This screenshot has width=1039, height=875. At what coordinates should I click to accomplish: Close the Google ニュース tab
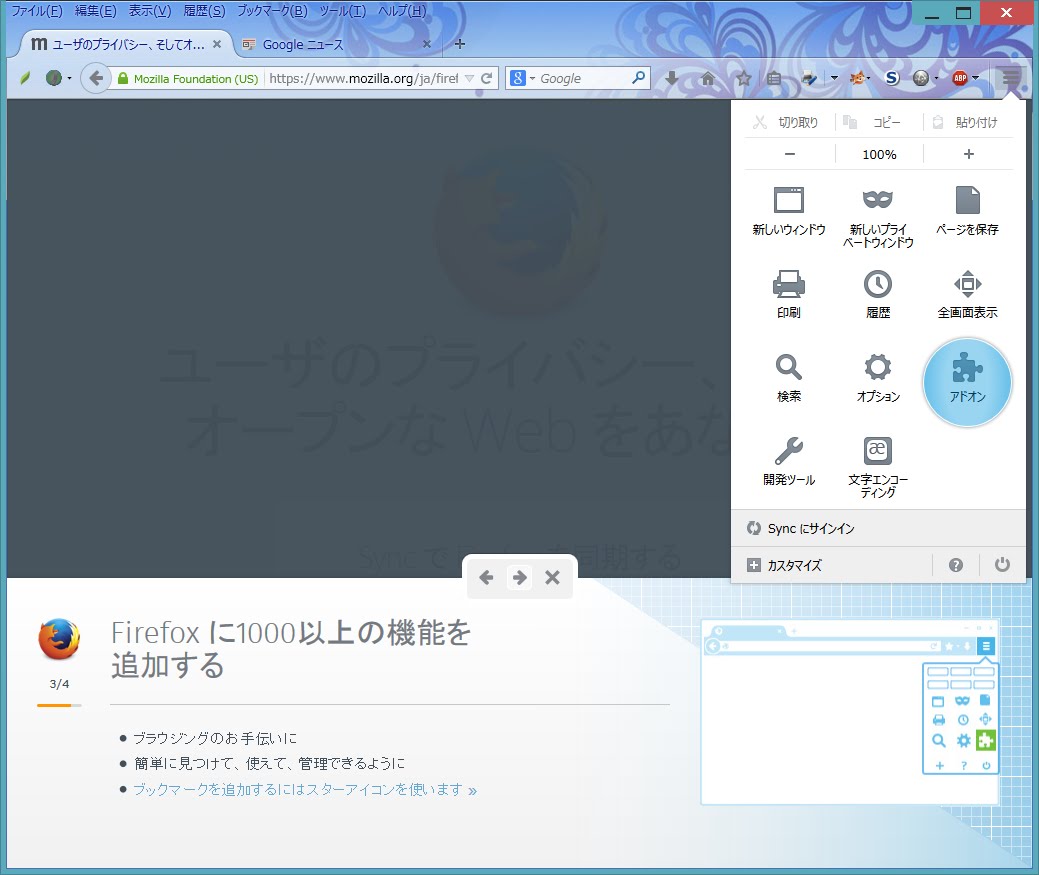pos(427,44)
